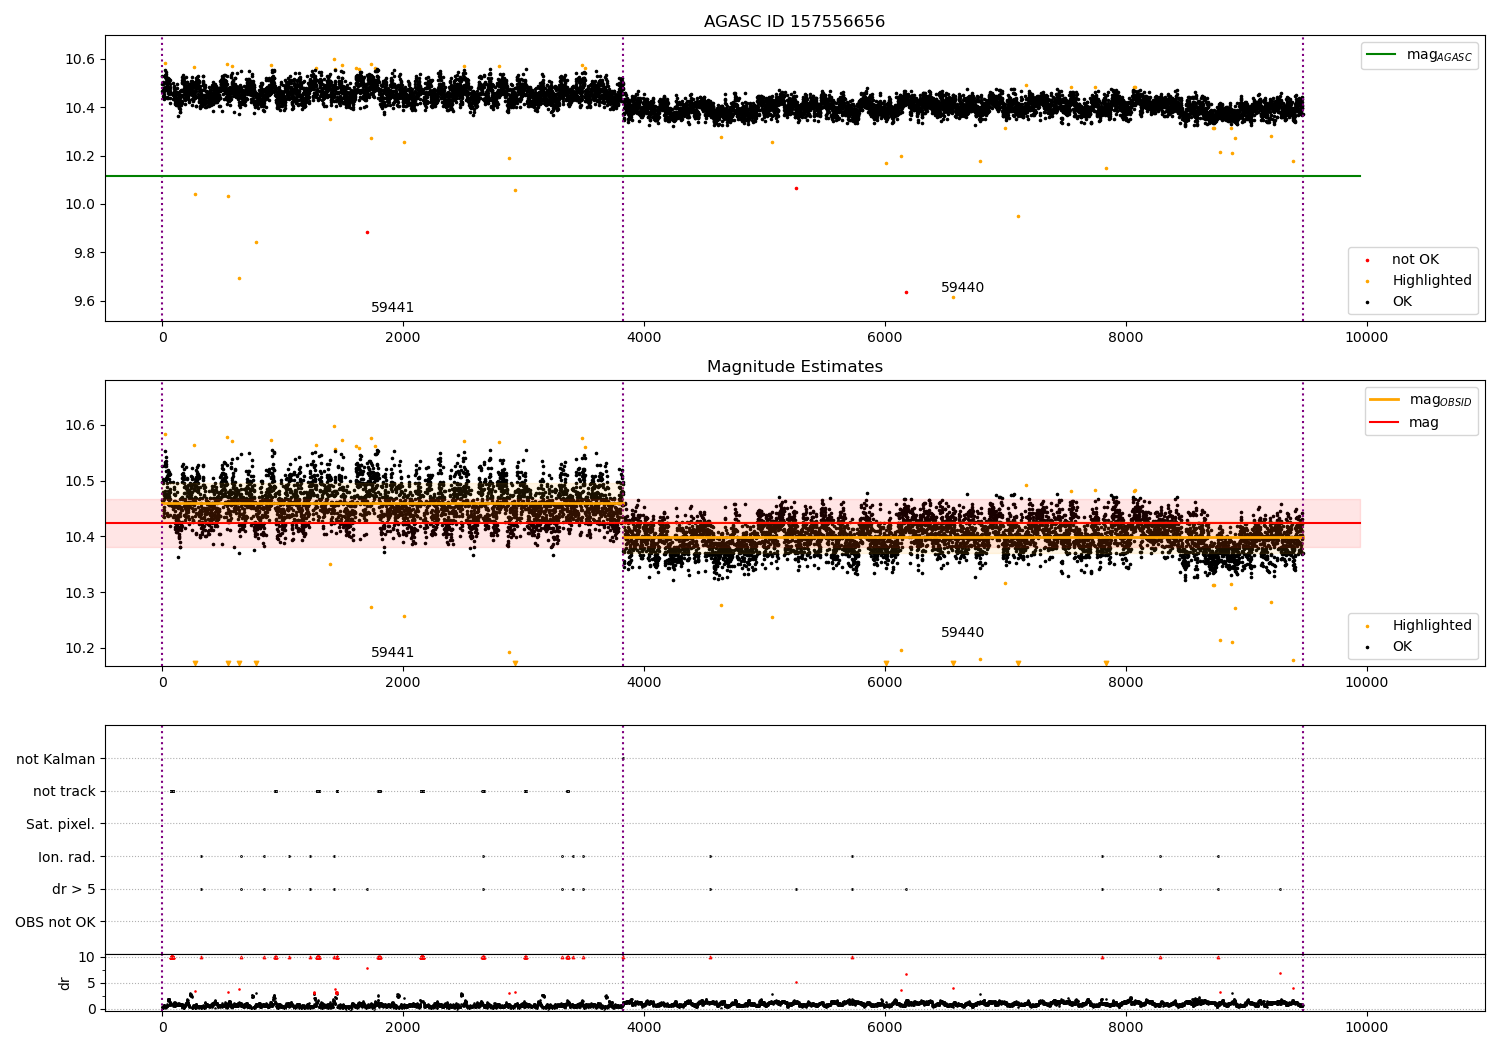Click the orange mag OBSID legend line
The width and height of the screenshot is (1500, 1050).
point(1385,400)
